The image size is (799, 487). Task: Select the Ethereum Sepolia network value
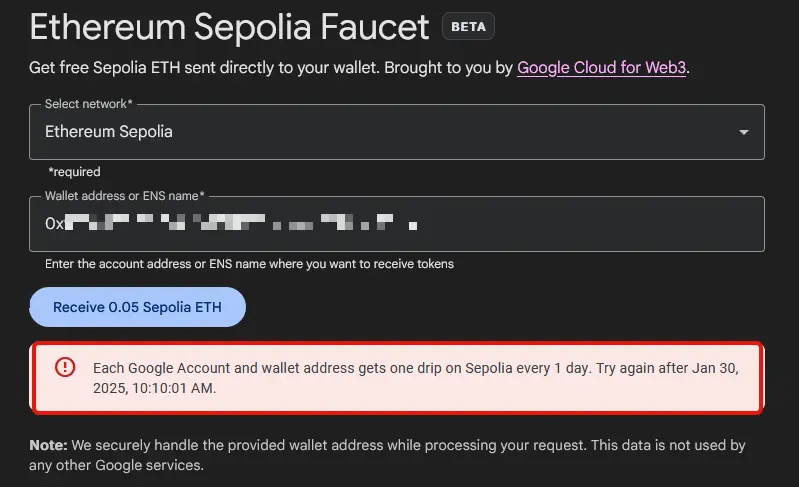(109, 132)
